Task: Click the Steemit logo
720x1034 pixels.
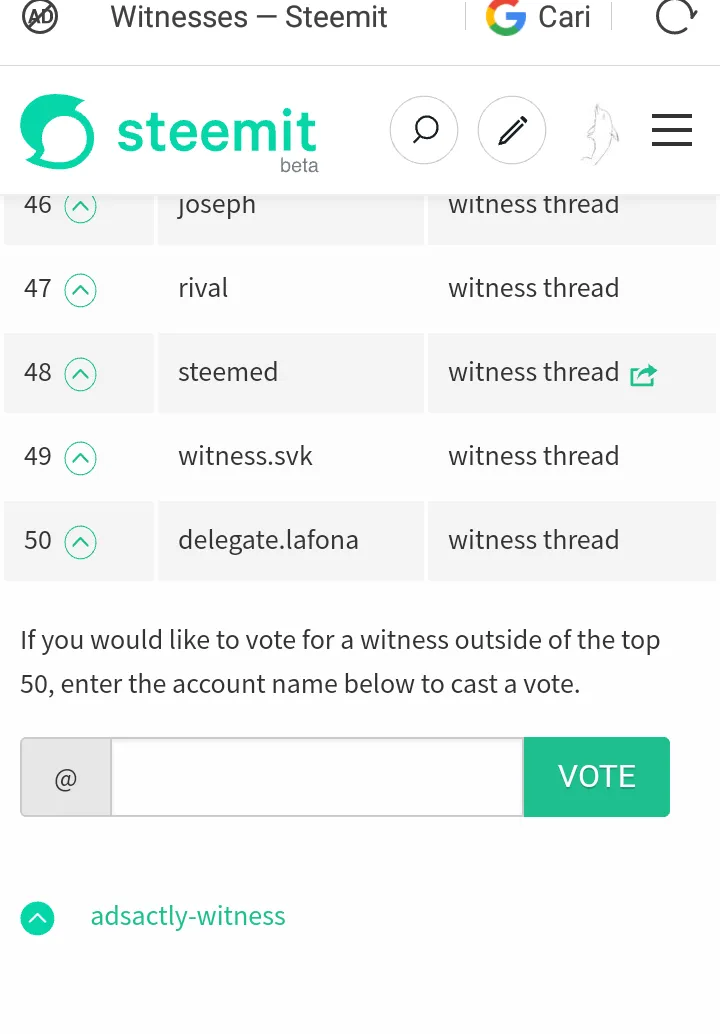Action: [169, 133]
